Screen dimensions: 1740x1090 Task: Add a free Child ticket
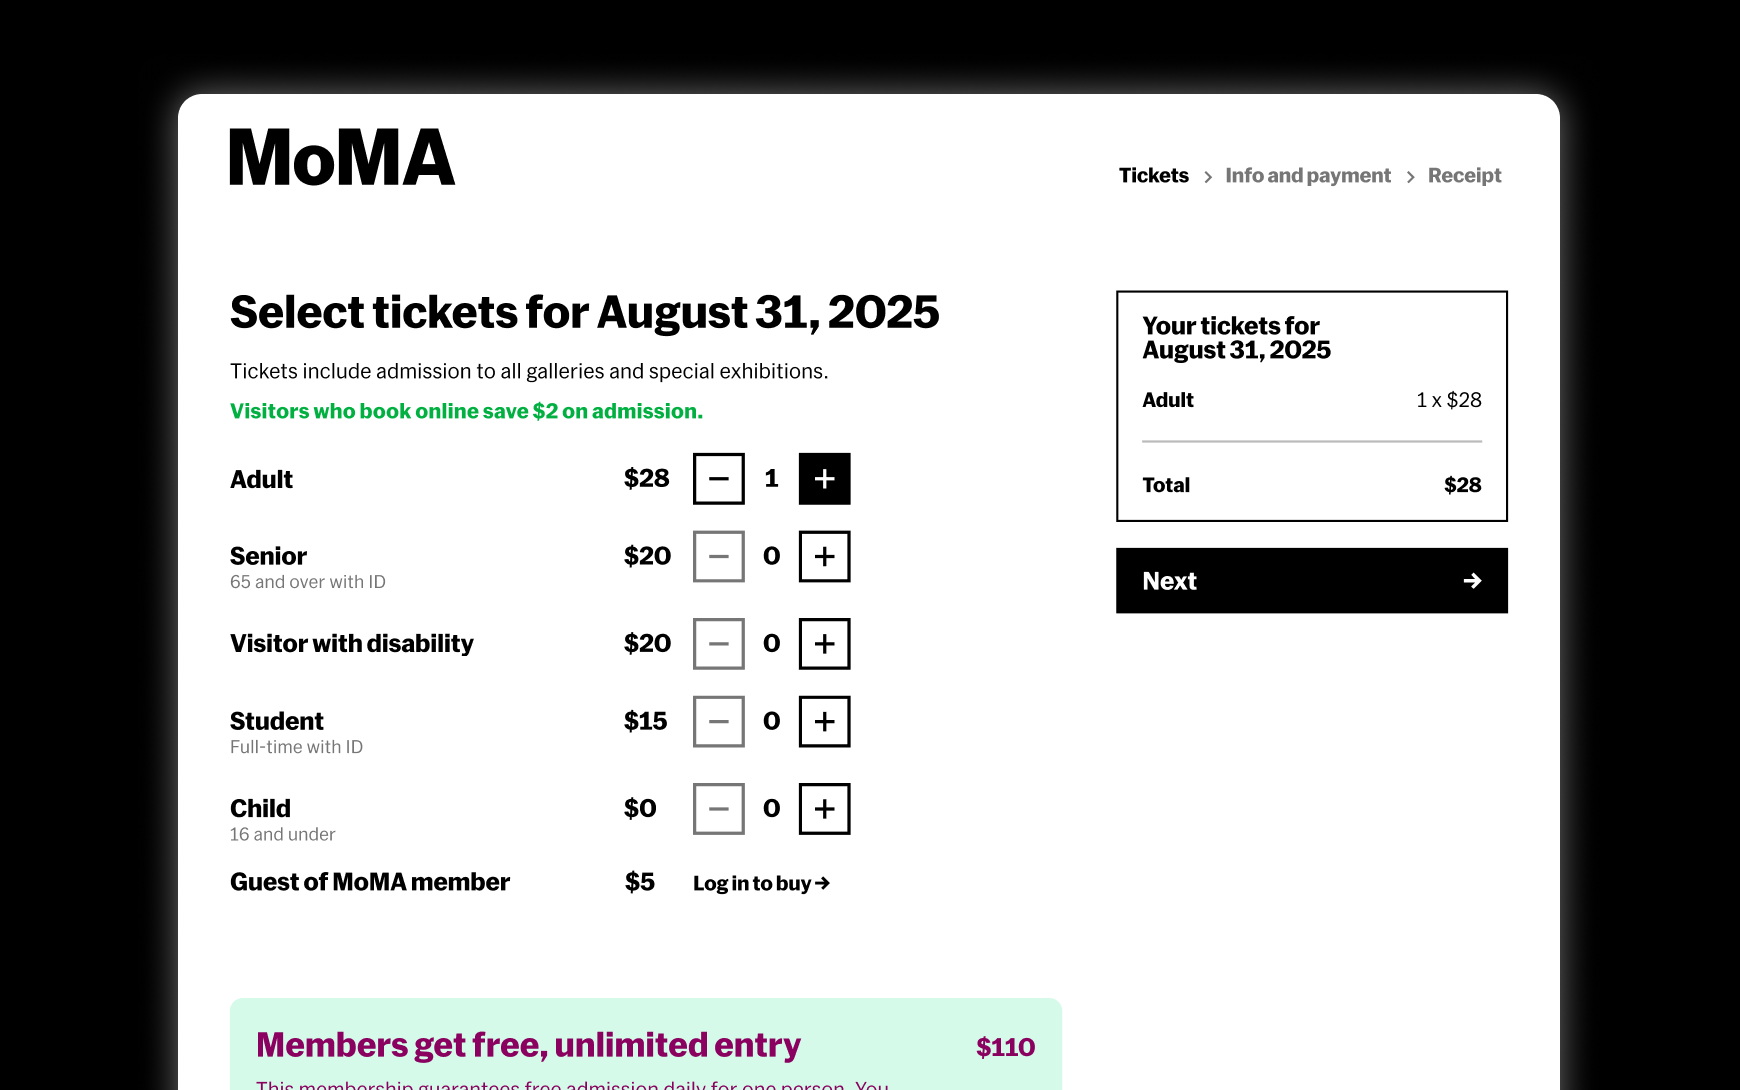(823, 808)
